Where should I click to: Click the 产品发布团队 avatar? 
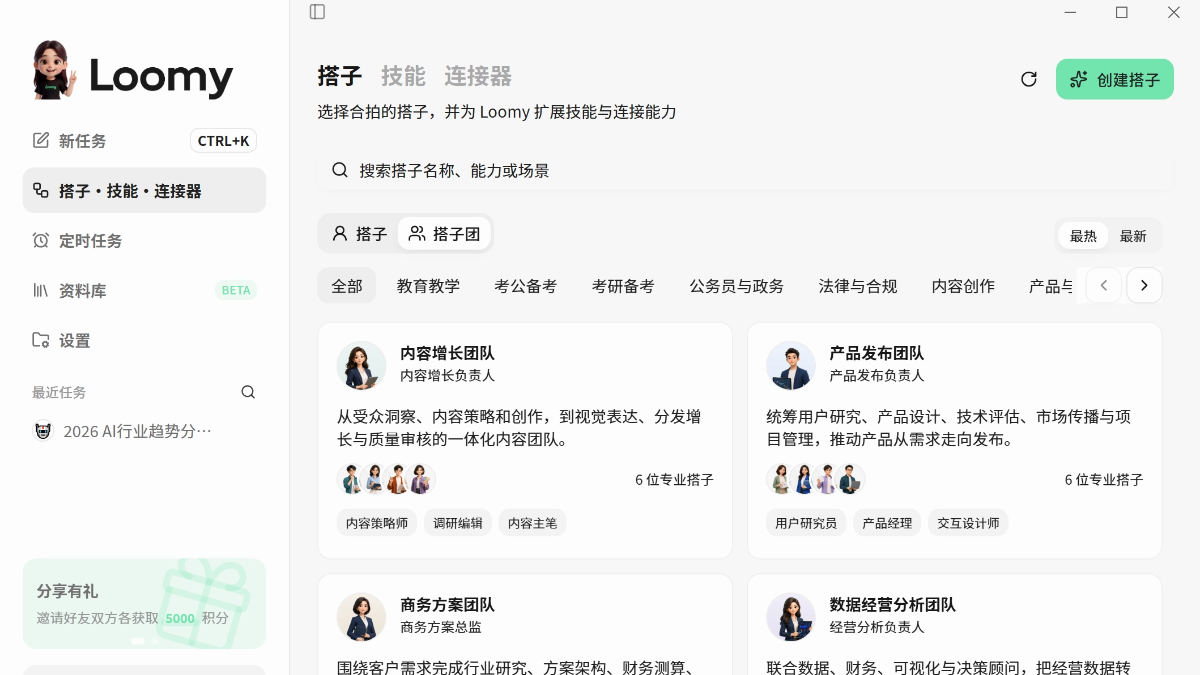[791, 365]
